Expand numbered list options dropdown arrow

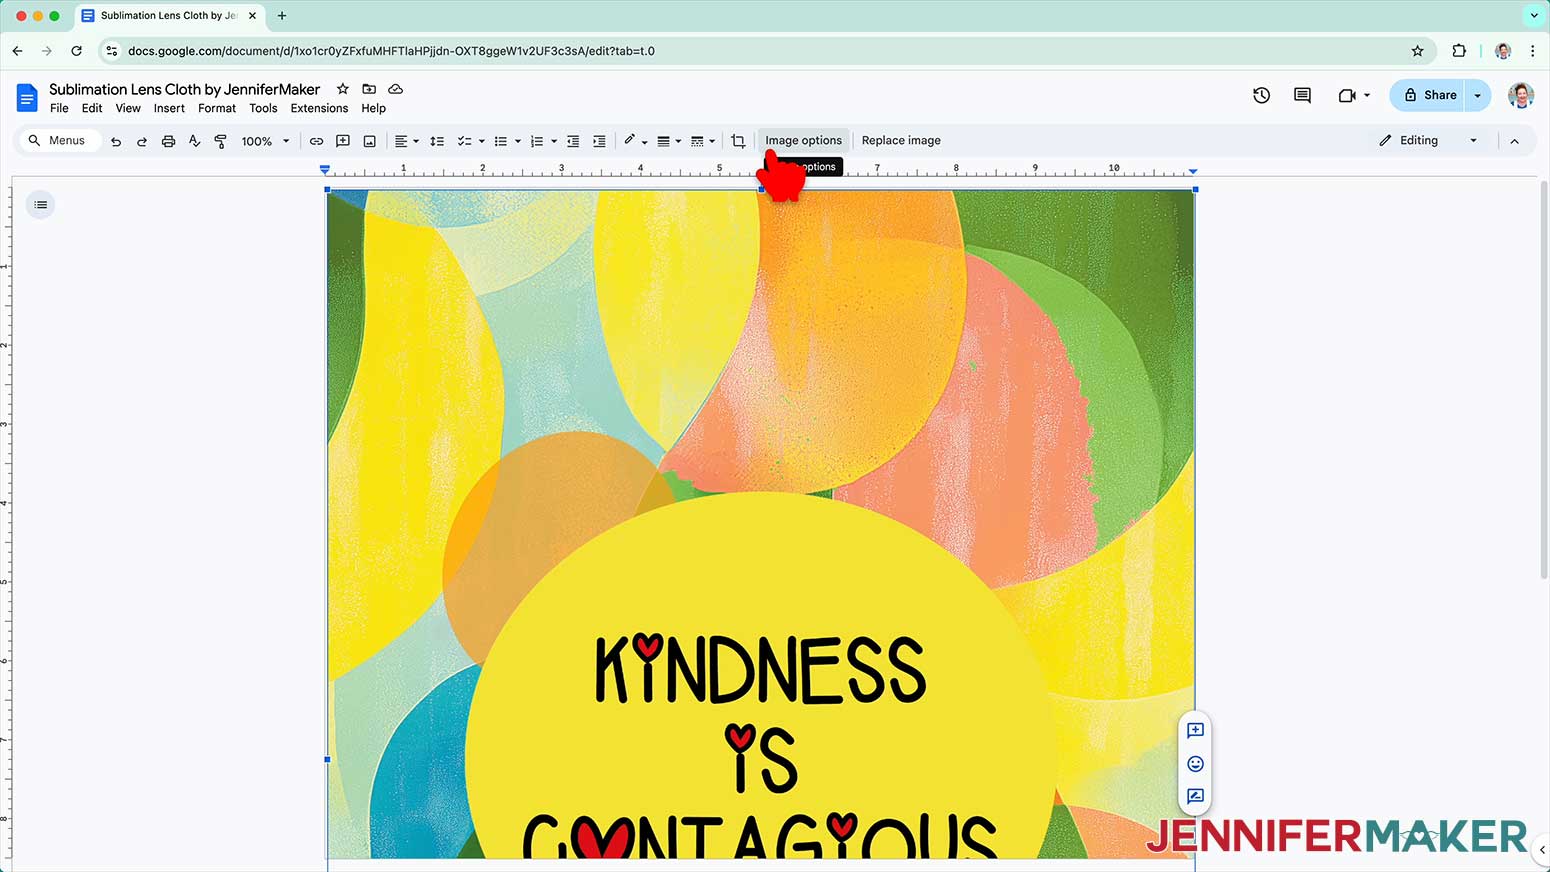(x=553, y=141)
